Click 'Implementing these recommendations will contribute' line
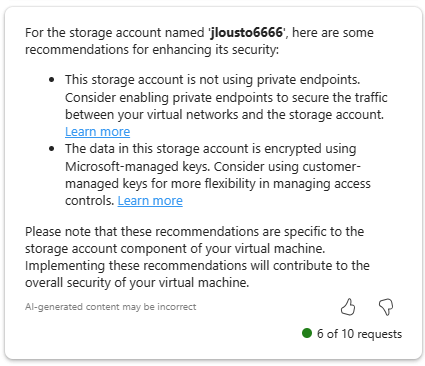The height and width of the screenshot is (366, 425). tap(197, 266)
